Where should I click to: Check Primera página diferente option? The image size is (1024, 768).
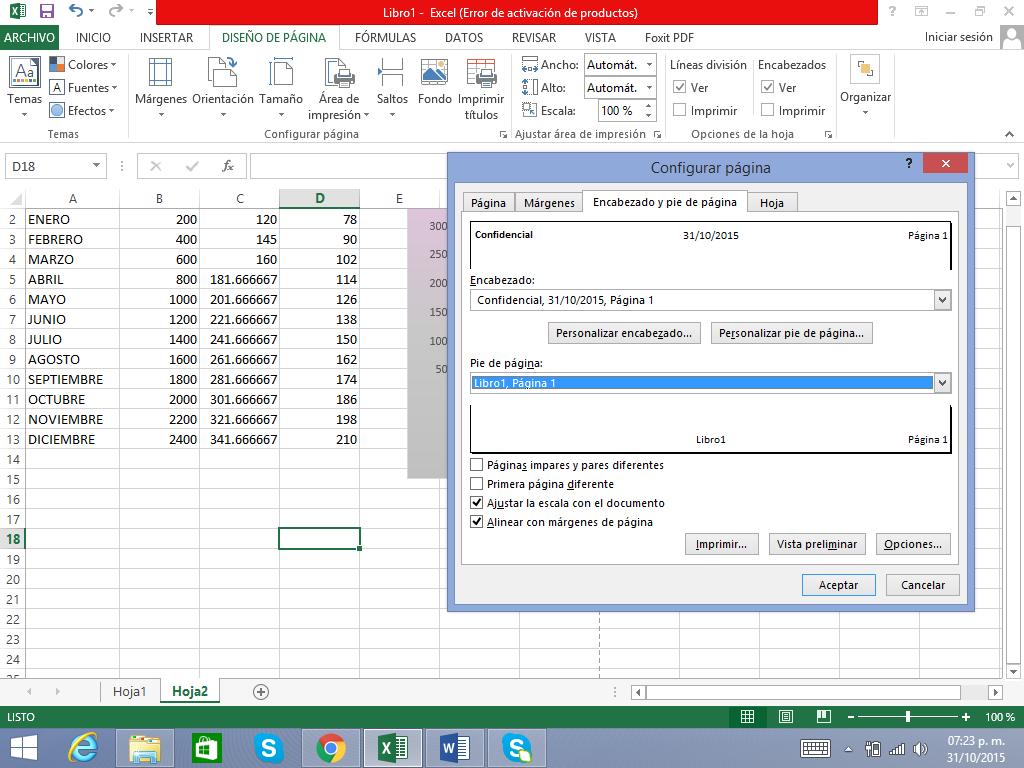[477, 484]
